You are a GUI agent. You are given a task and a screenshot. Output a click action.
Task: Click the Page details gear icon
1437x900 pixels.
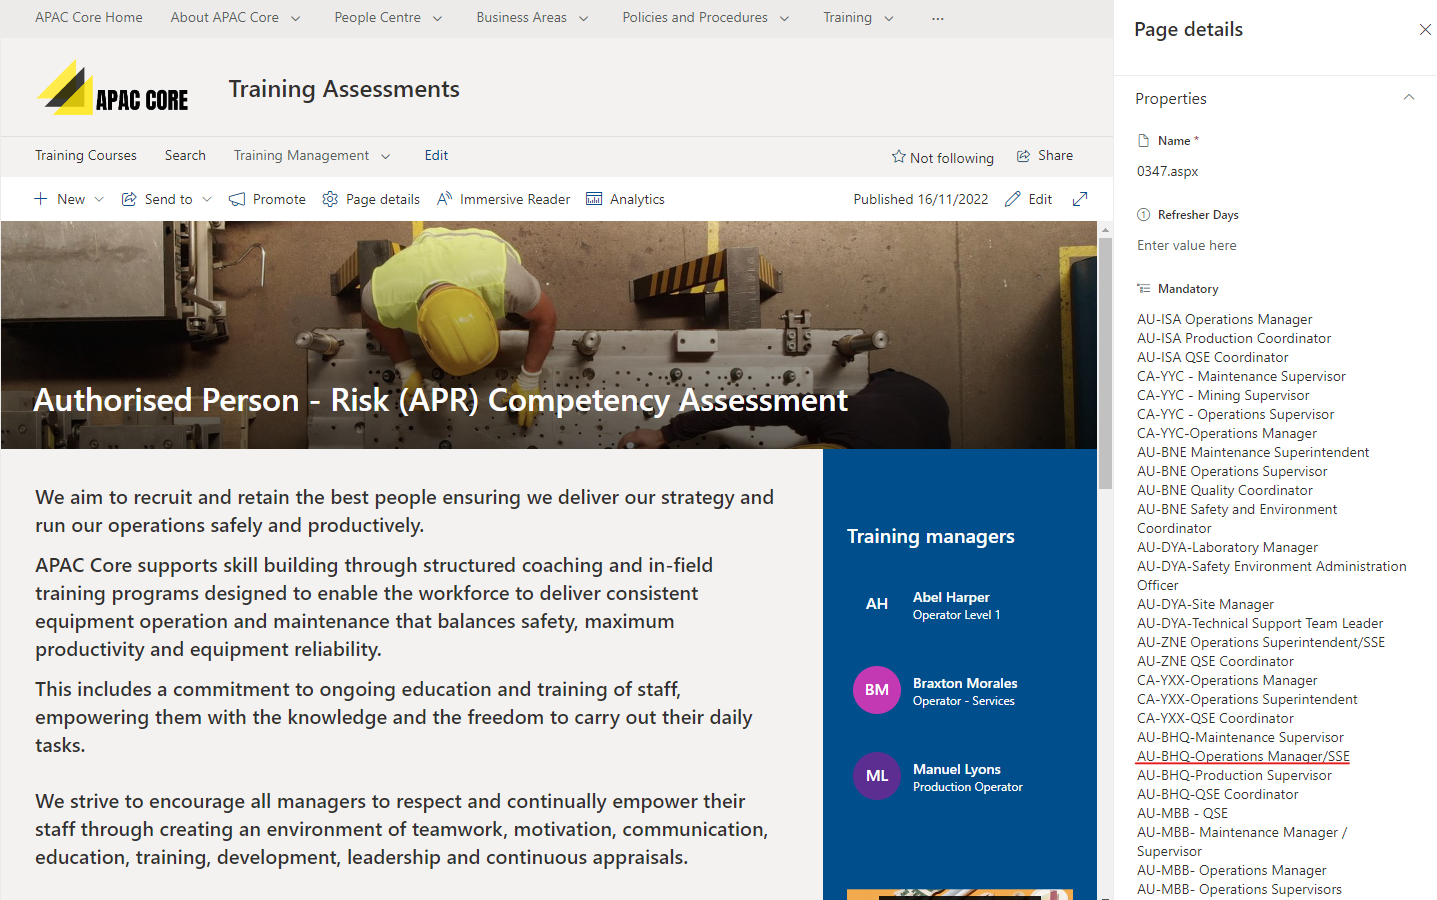click(x=330, y=199)
